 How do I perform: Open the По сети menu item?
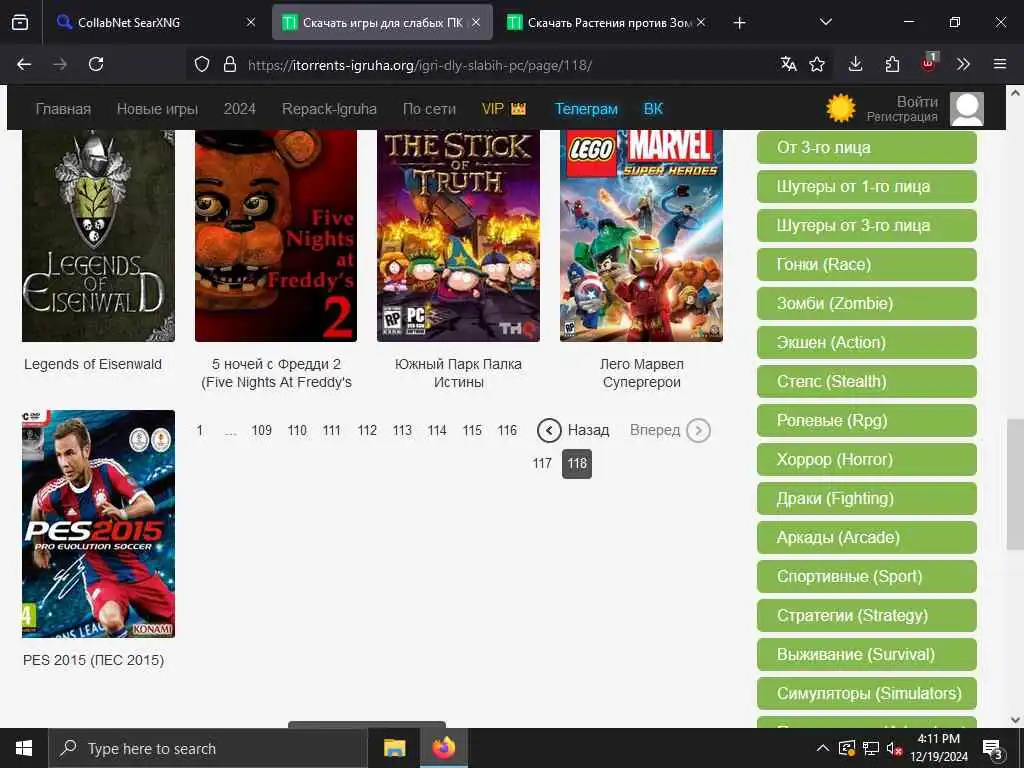pos(429,109)
